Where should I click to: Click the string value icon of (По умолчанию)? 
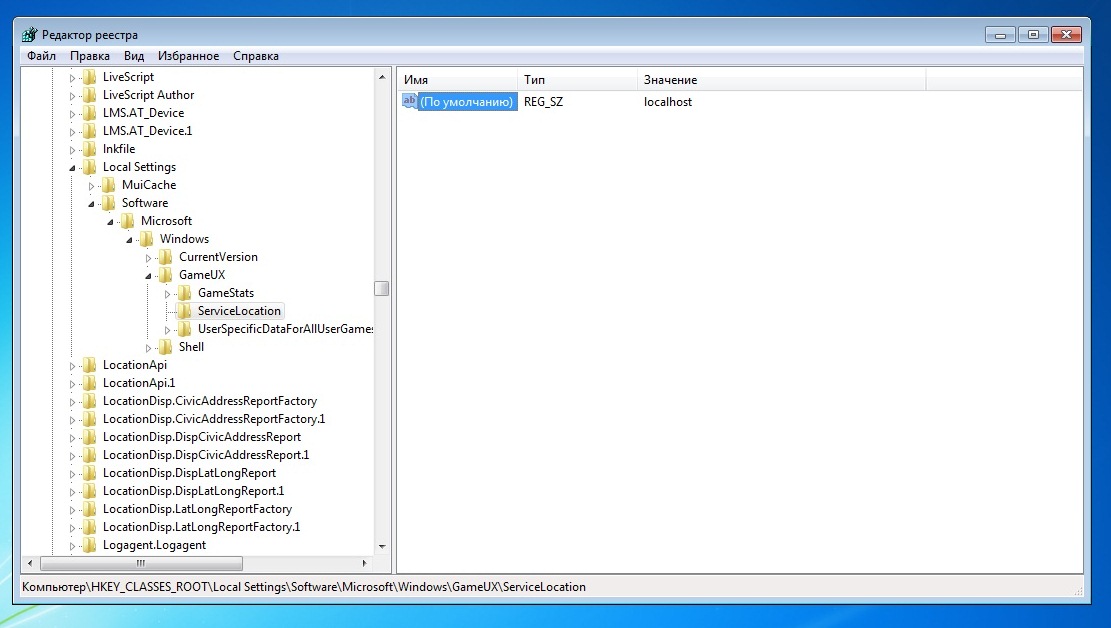pos(410,101)
